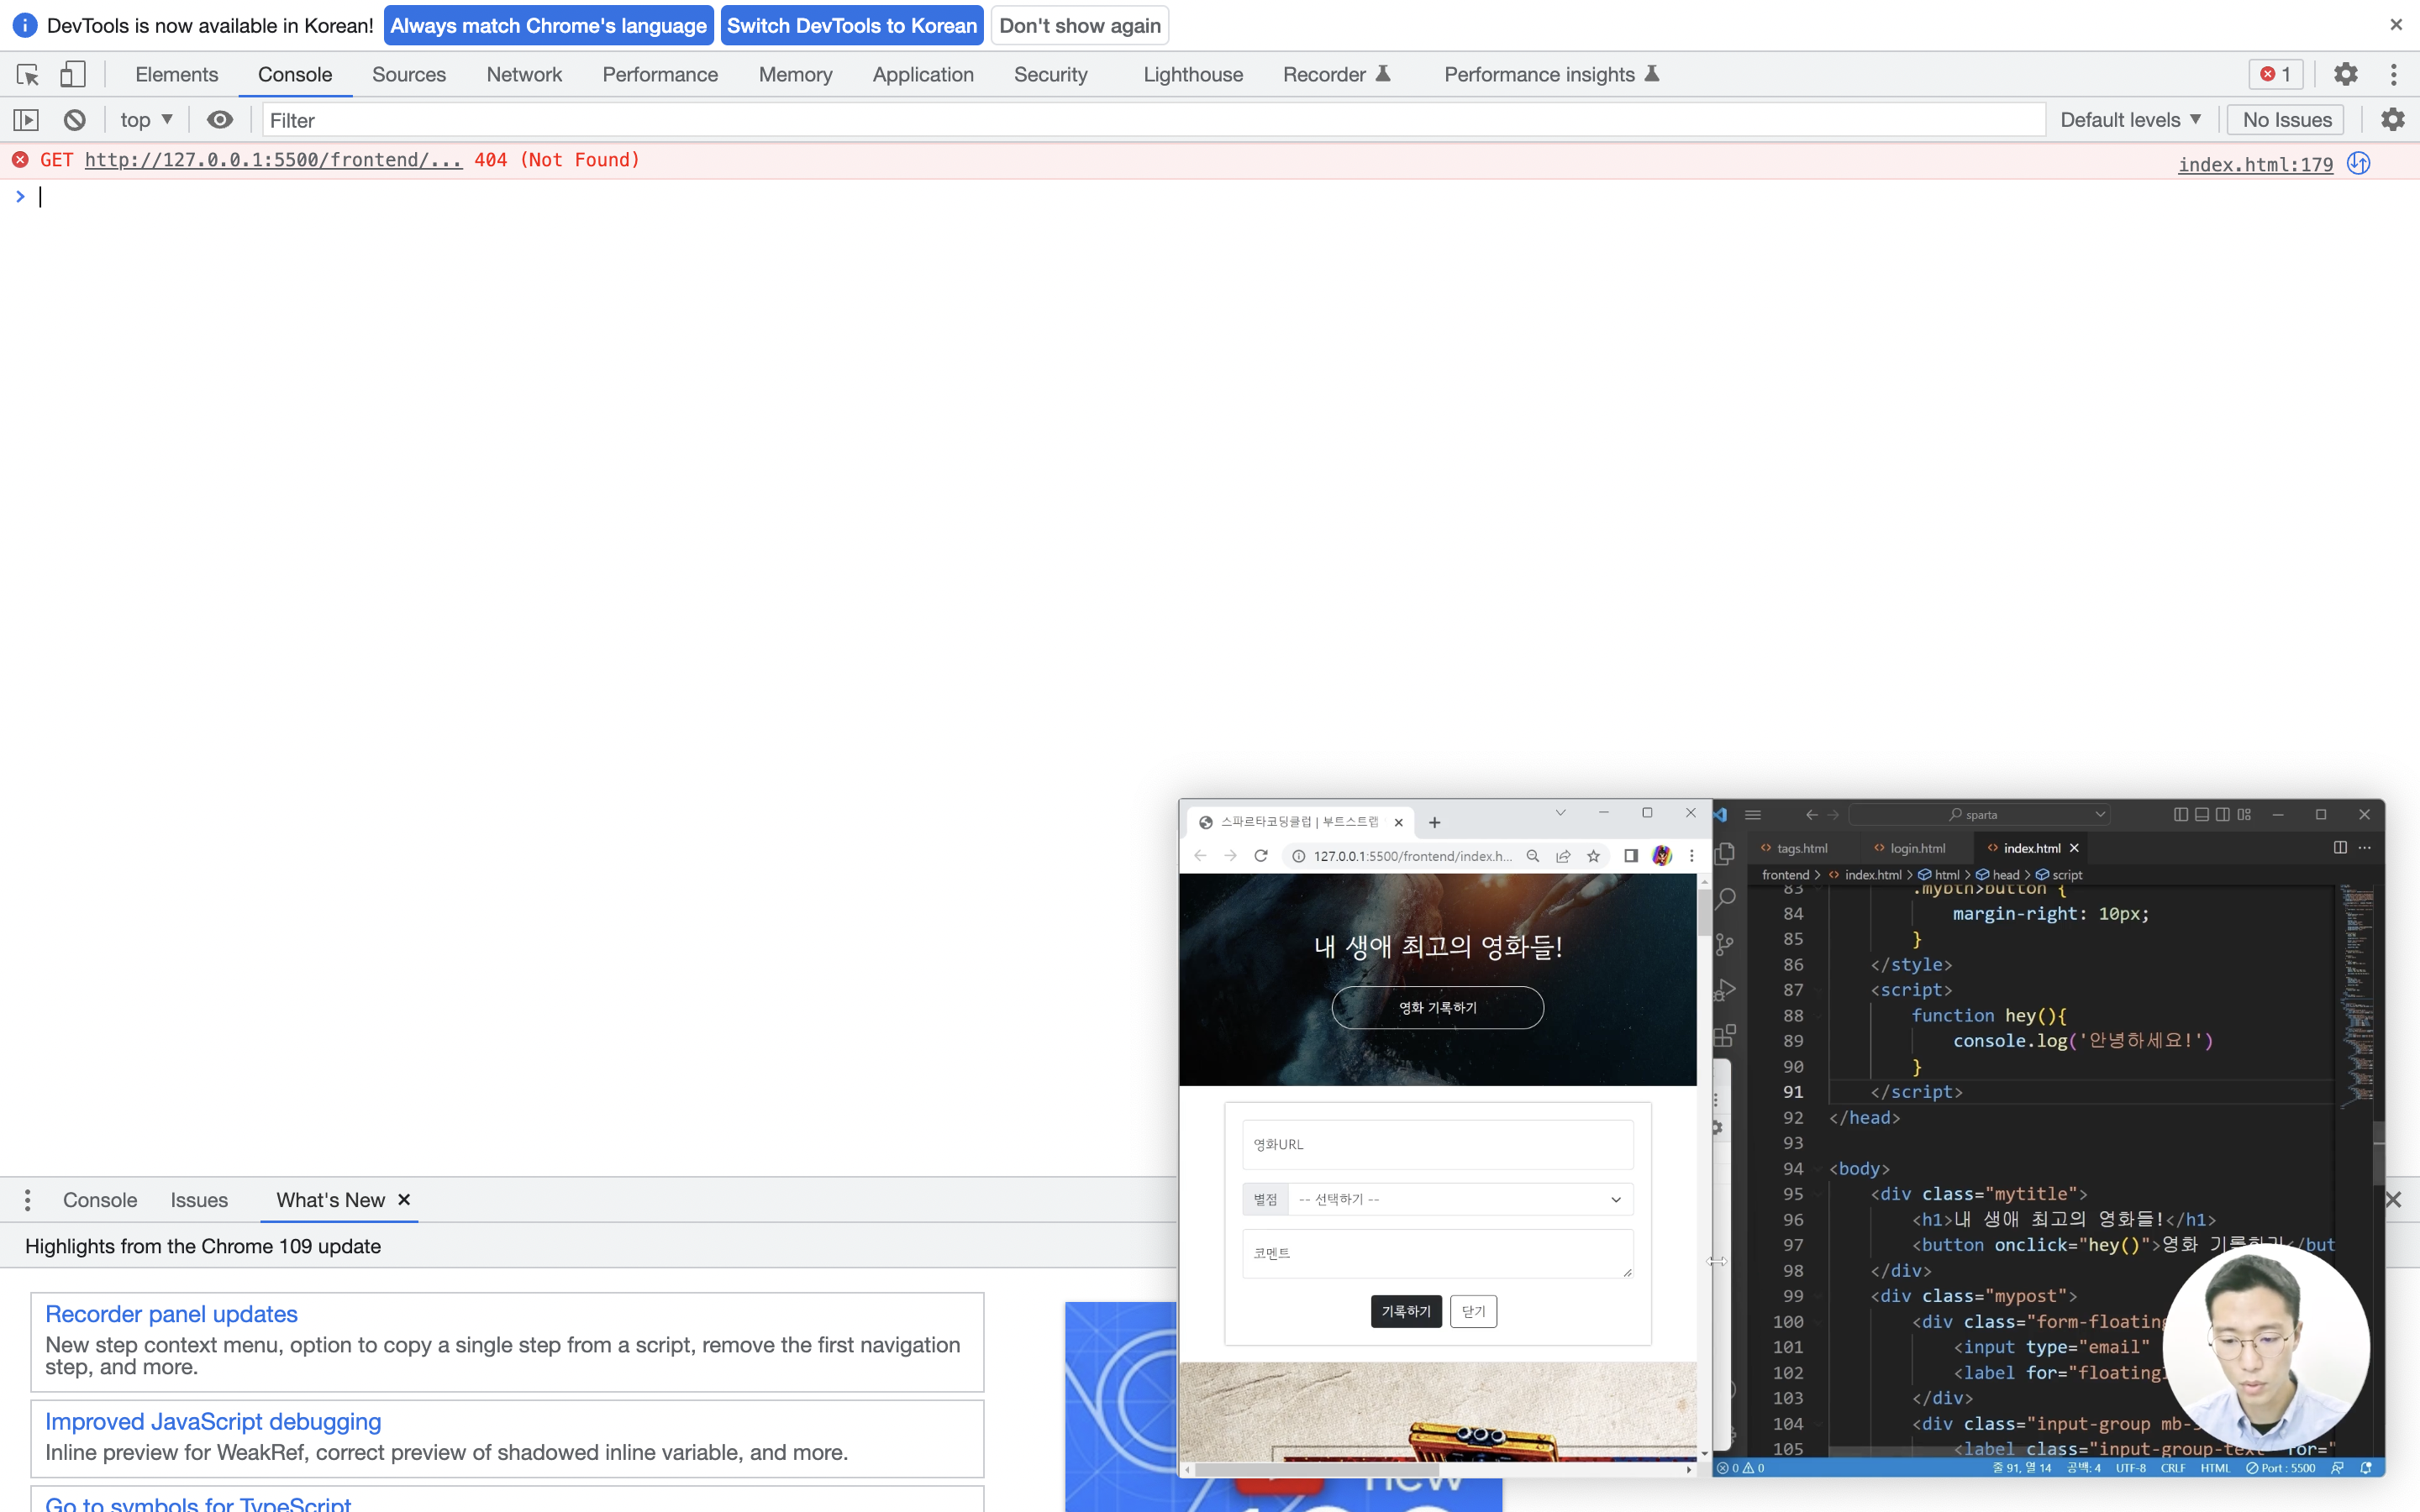Create a live expression with eye icon

[x=220, y=120]
